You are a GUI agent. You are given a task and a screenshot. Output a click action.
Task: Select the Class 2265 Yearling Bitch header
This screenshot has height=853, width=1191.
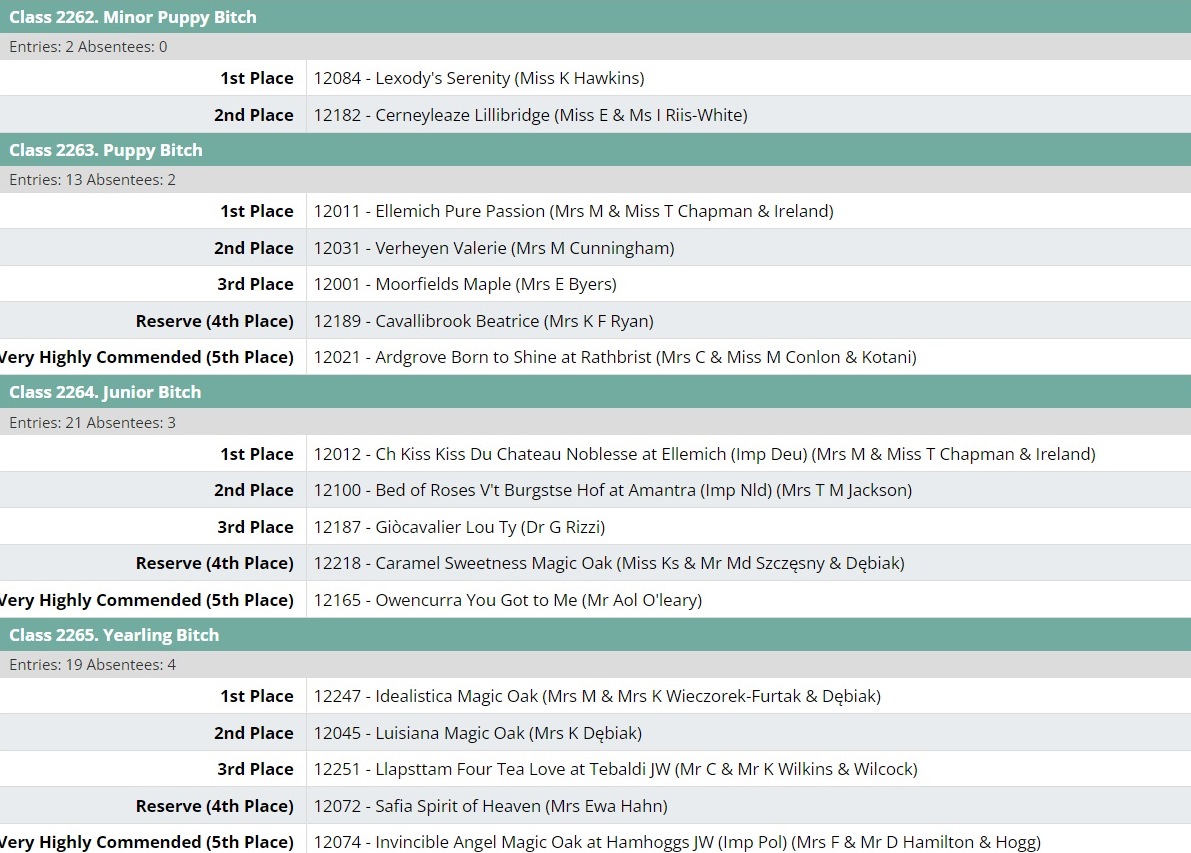point(114,635)
